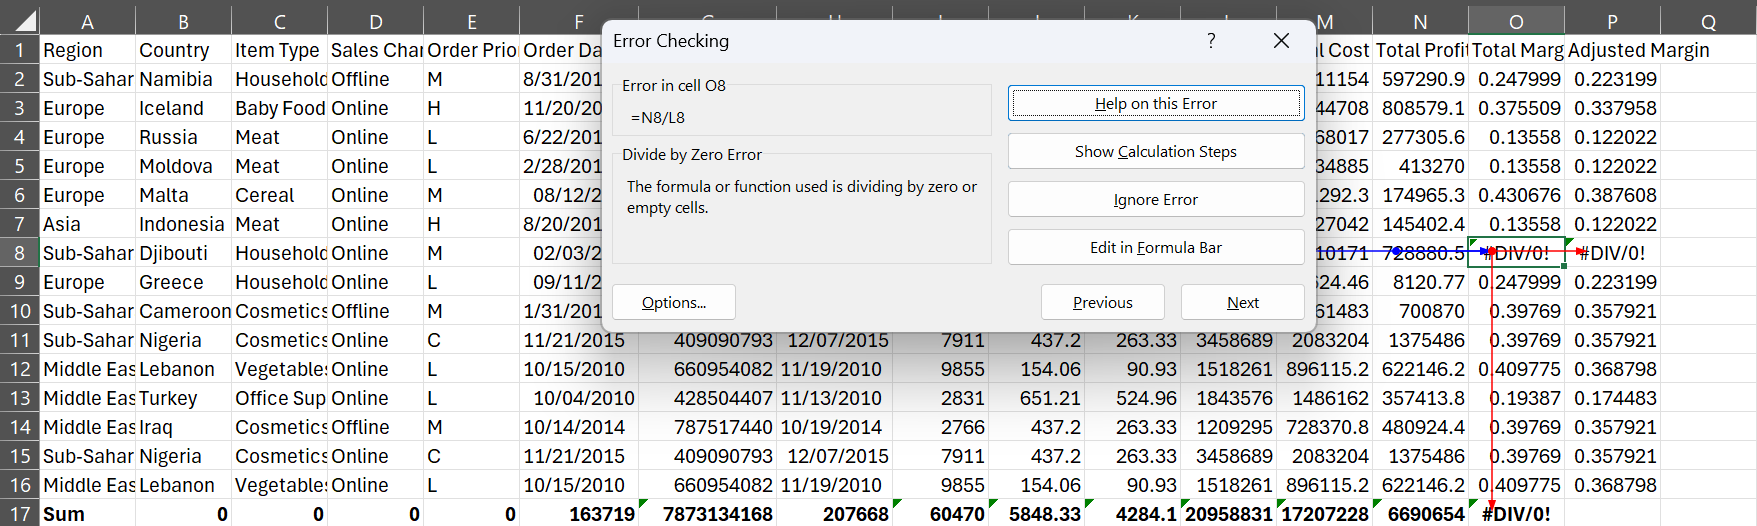The image size is (1757, 526).
Task: Select the Moldova cell
Action: click(183, 166)
